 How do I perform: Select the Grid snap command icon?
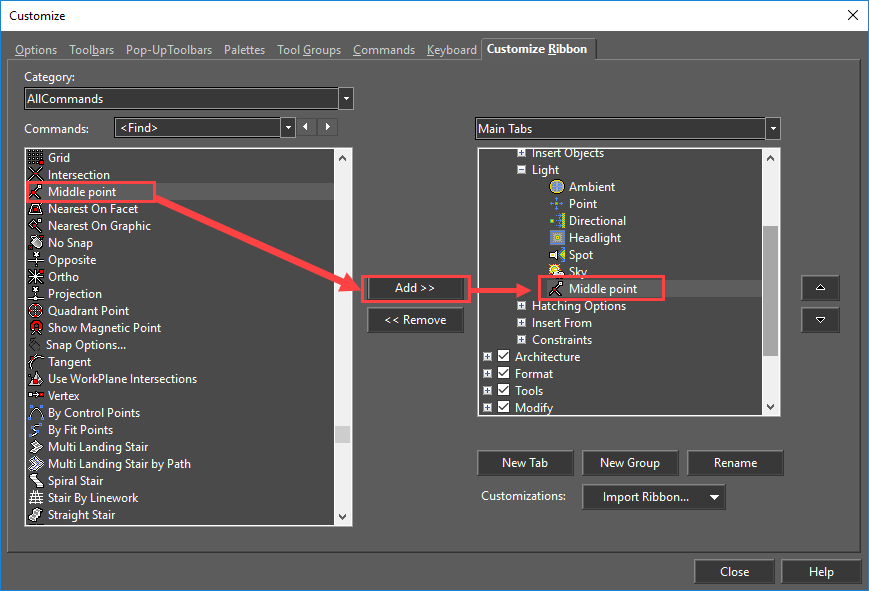36,158
